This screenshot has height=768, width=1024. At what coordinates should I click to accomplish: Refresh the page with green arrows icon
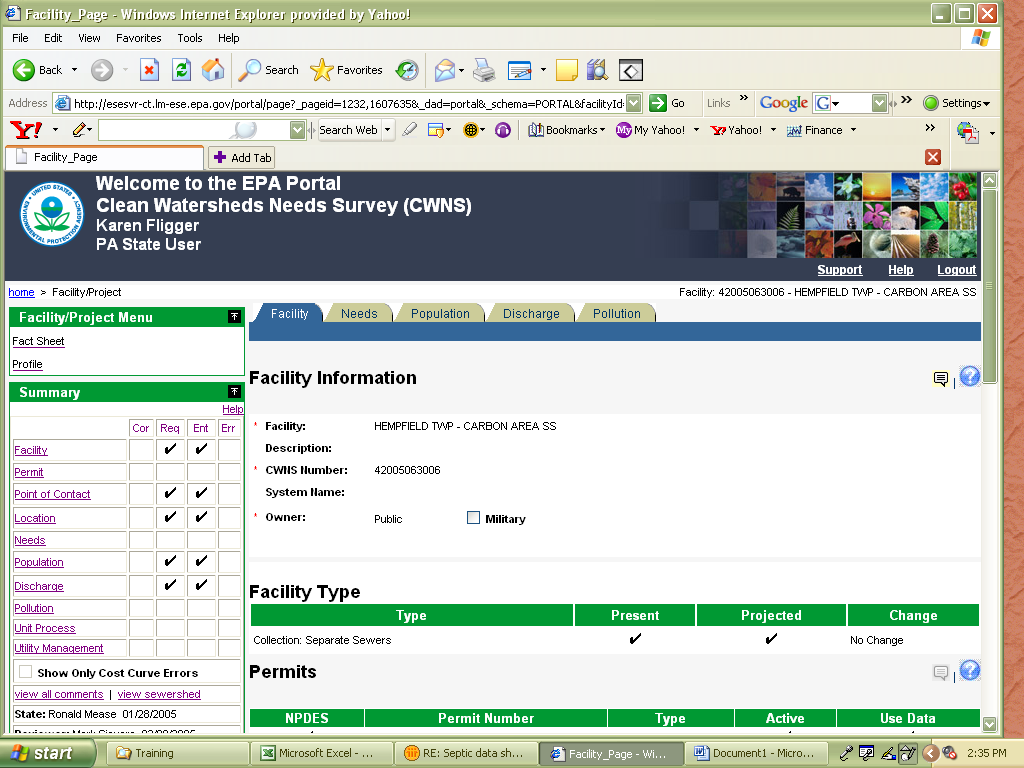click(x=181, y=69)
